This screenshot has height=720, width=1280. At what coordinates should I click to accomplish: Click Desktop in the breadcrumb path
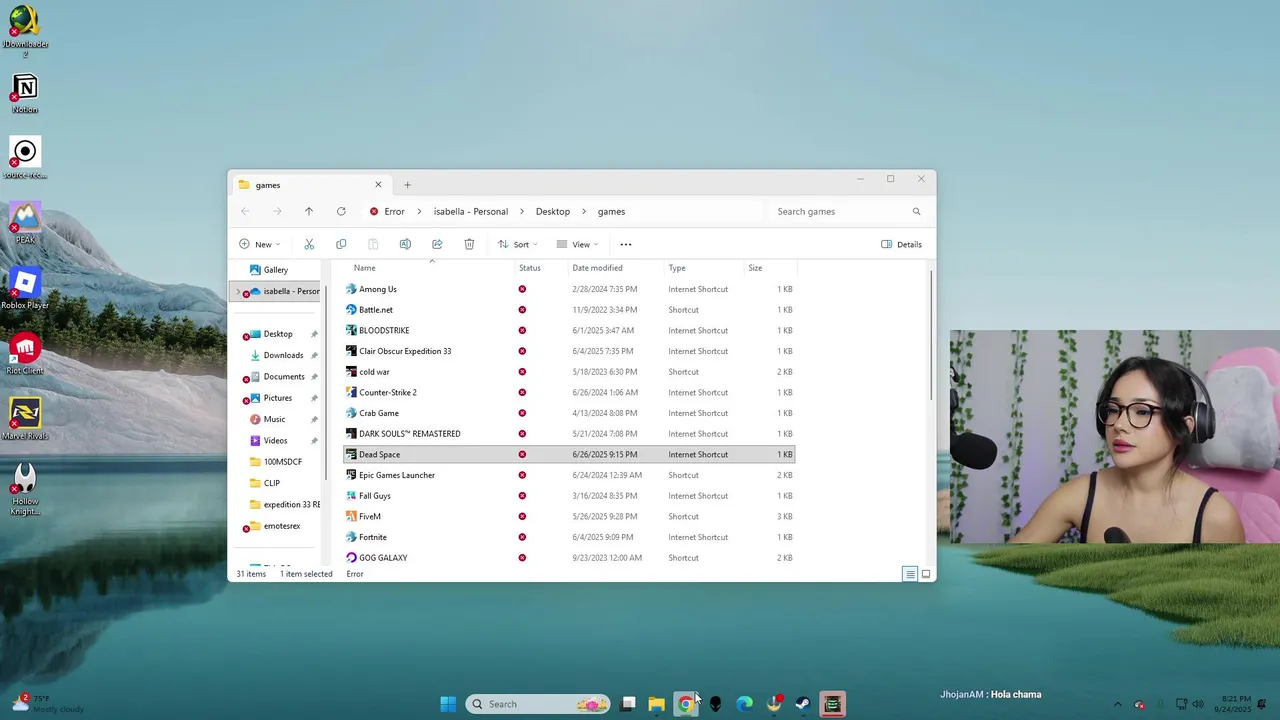coord(552,211)
